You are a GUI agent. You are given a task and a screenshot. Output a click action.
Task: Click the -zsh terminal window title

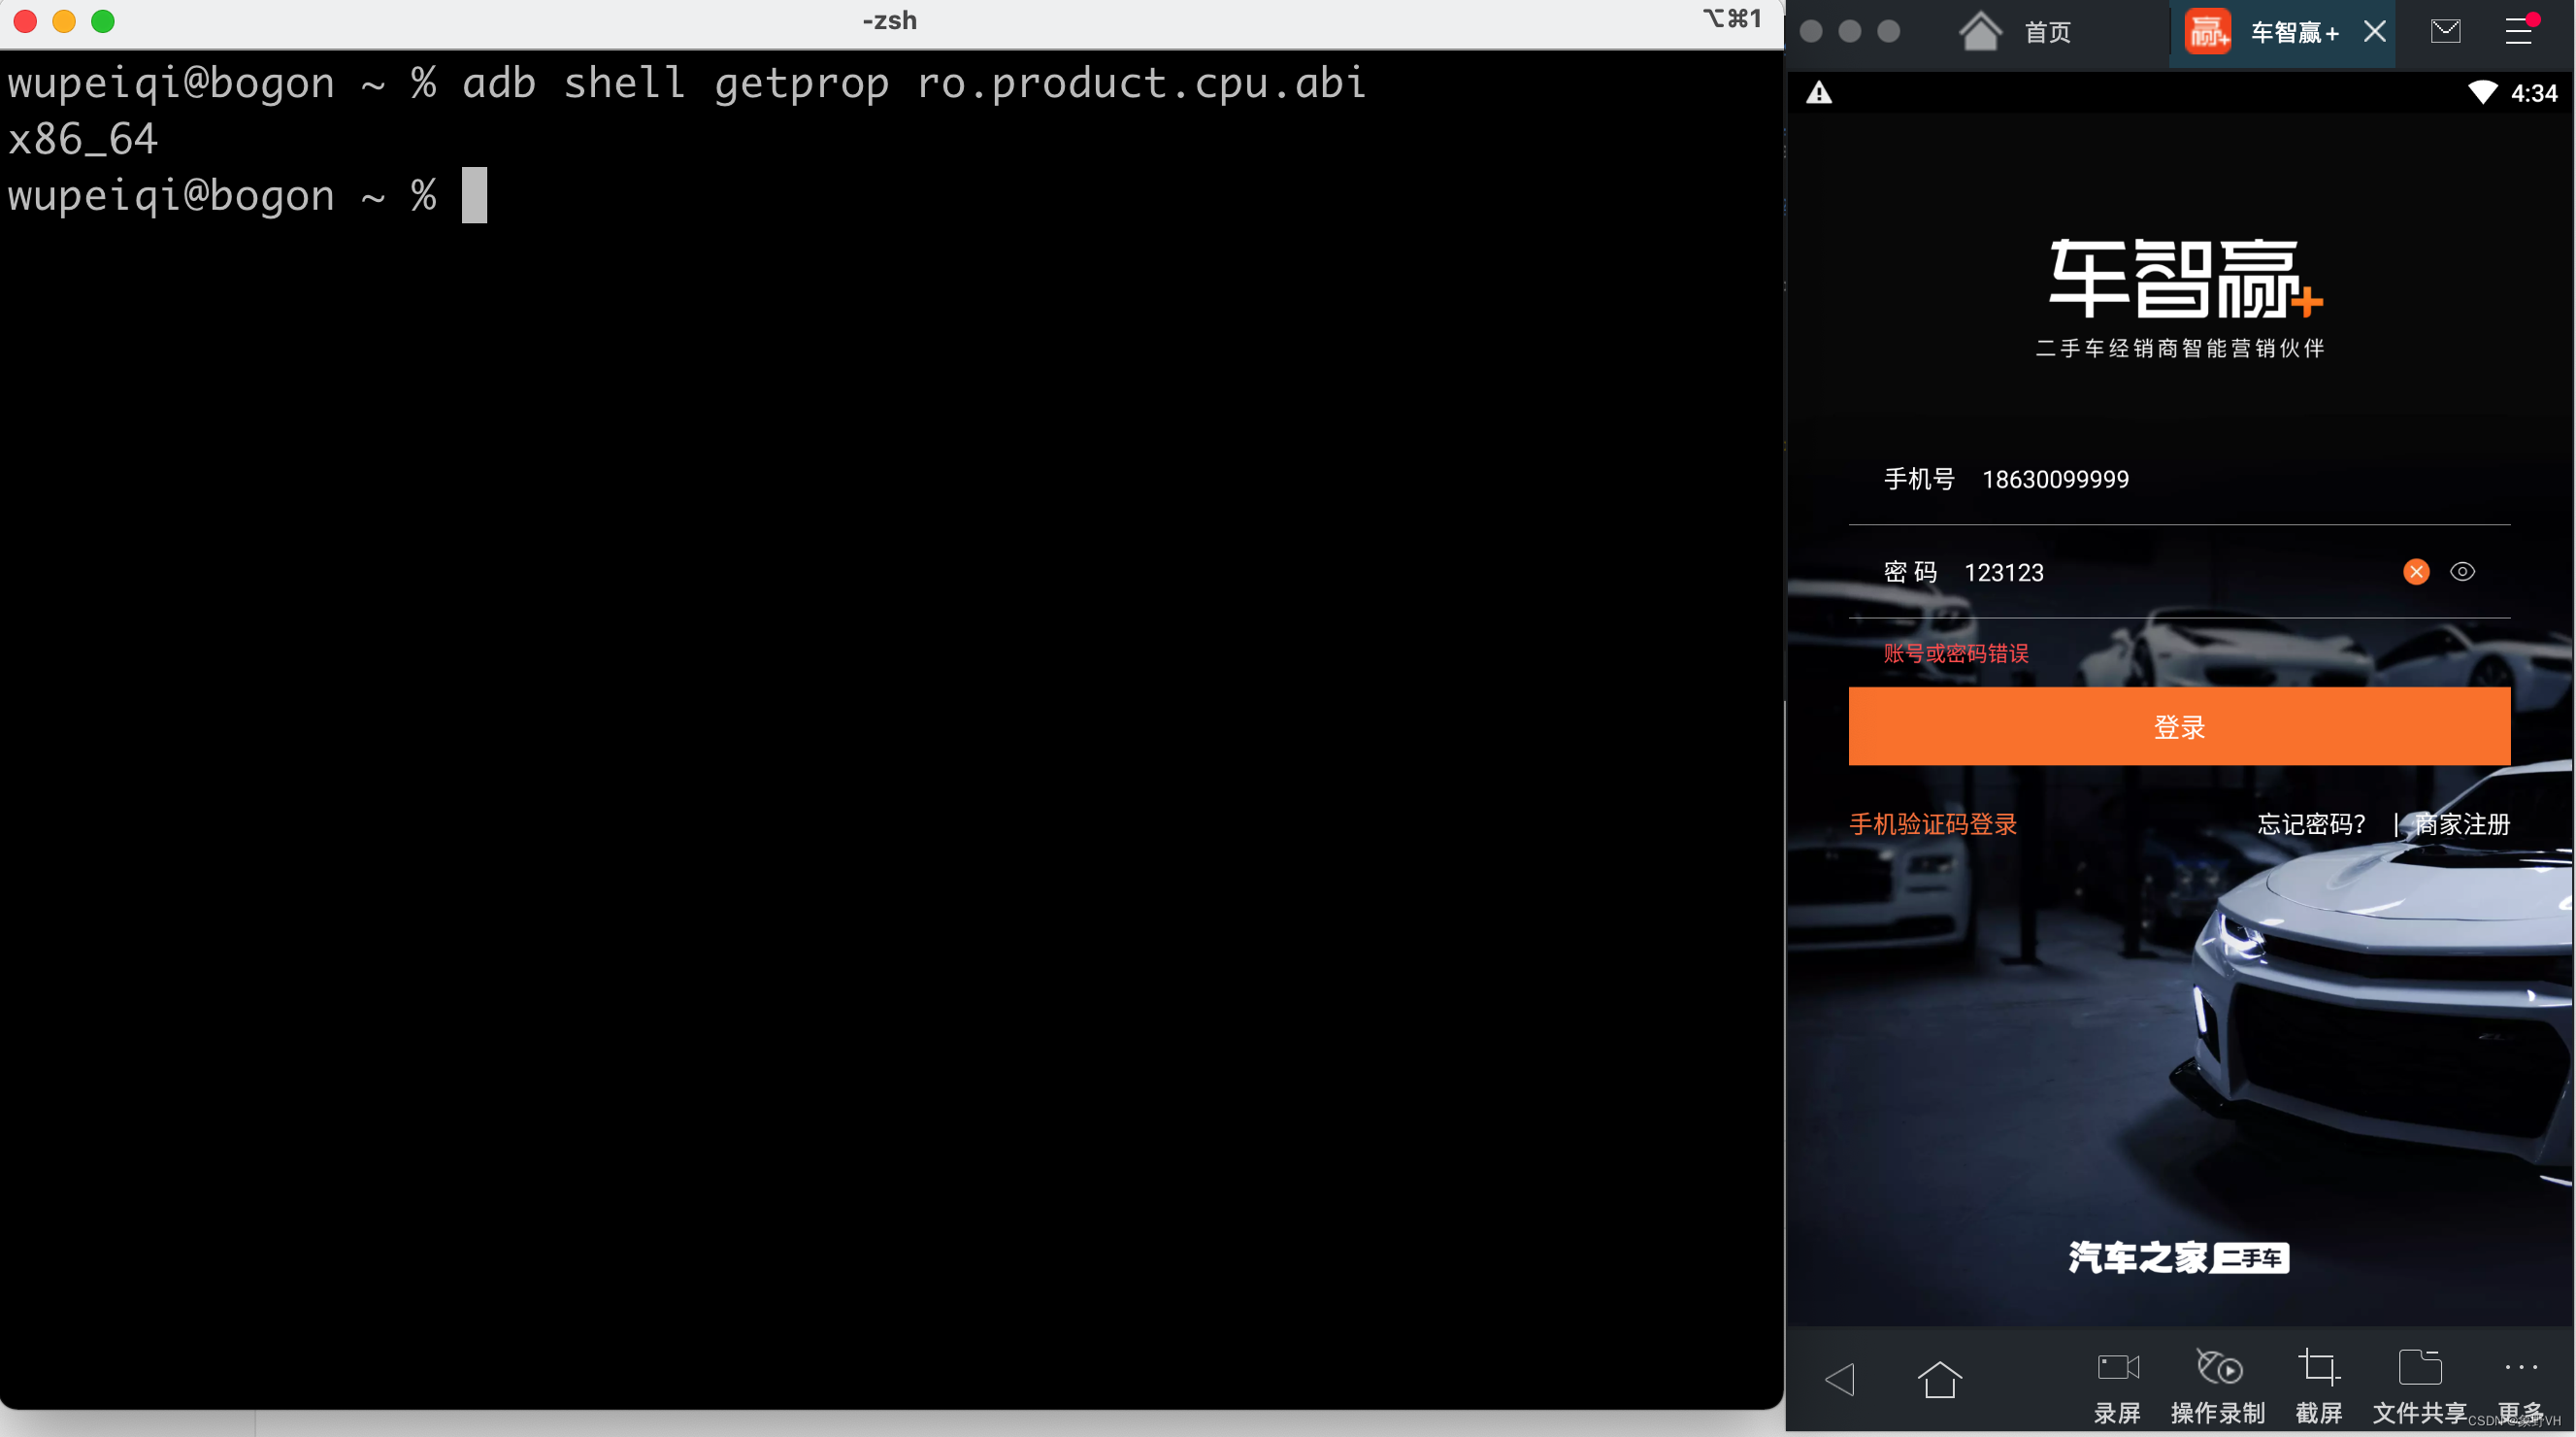[890, 20]
